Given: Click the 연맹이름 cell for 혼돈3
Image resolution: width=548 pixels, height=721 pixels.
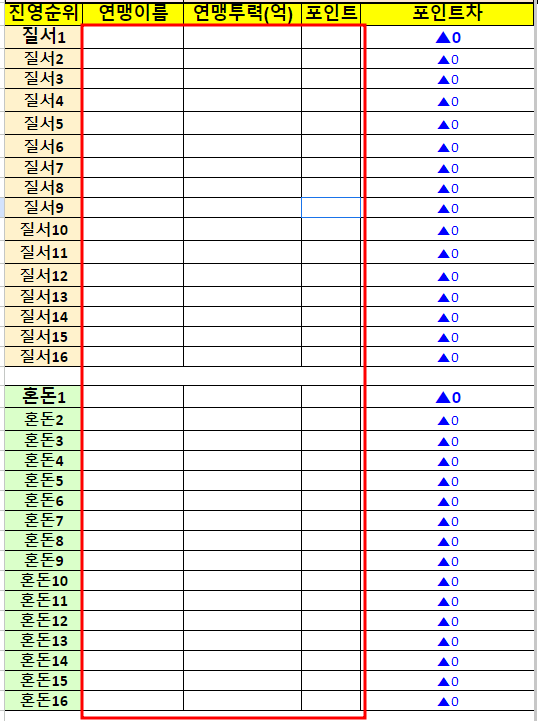Looking at the screenshot, I should click(x=133, y=441).
